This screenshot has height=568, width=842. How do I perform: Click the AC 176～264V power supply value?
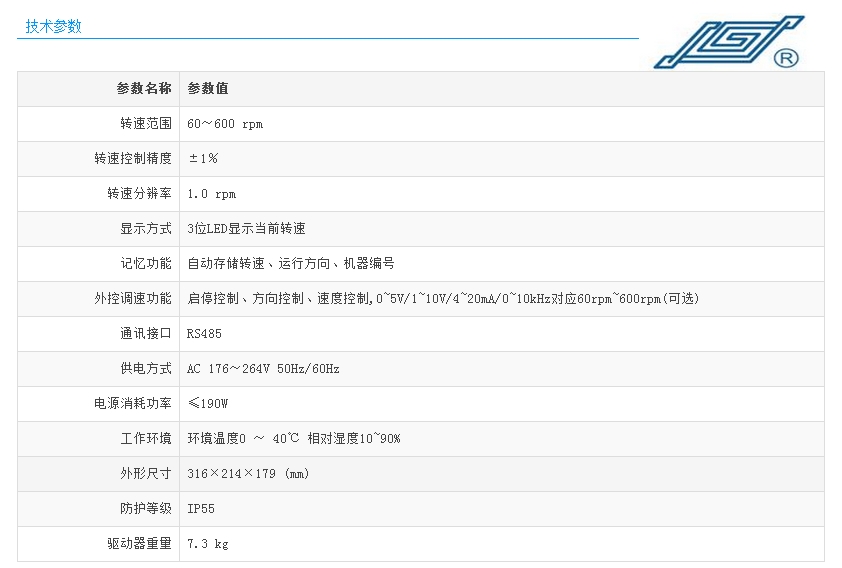click(x=264, y=369)
